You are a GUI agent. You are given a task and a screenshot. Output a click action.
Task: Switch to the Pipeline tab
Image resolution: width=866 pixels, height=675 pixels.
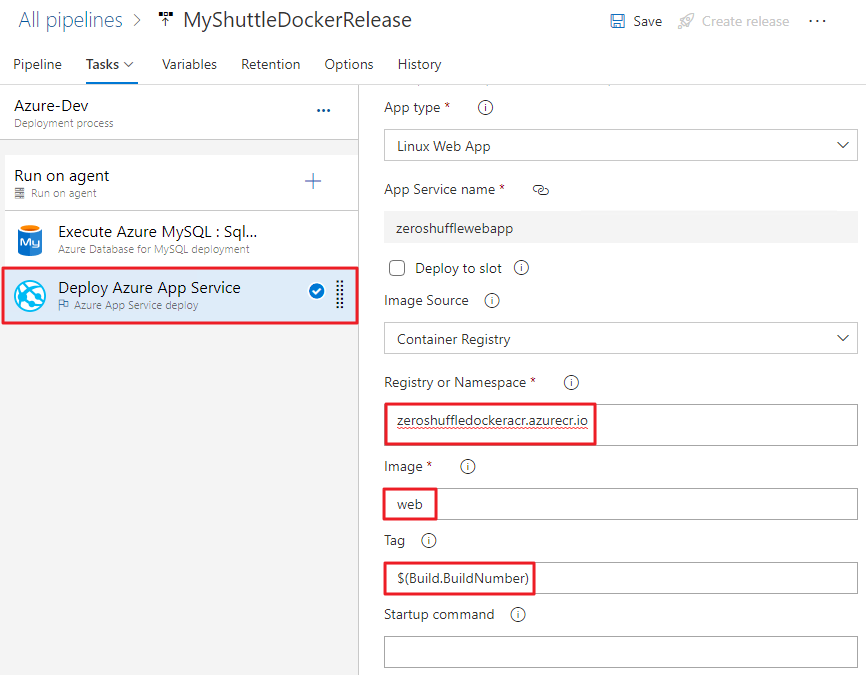pyautogui.click(x=38, y=65)
